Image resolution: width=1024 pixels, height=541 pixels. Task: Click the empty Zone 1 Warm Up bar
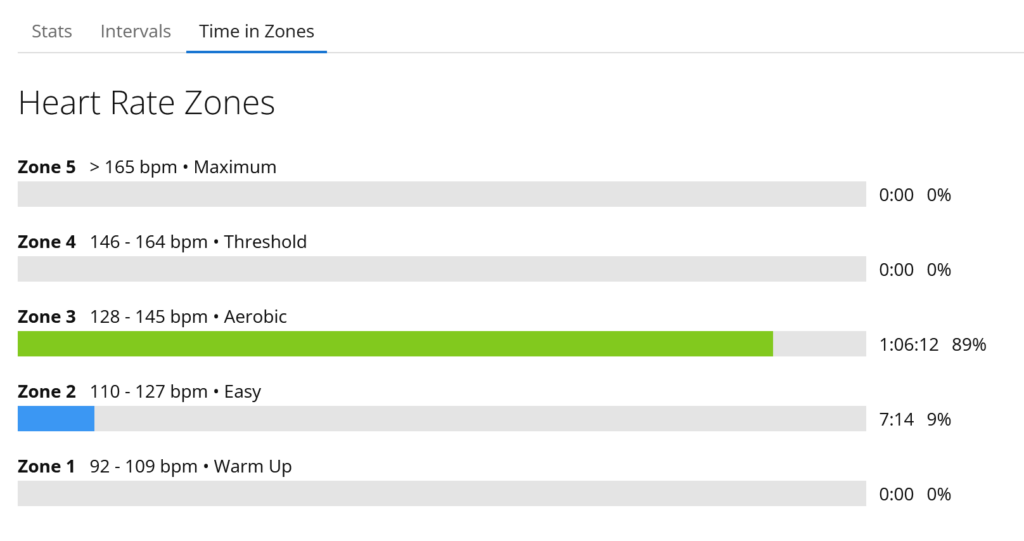(441, 494)
